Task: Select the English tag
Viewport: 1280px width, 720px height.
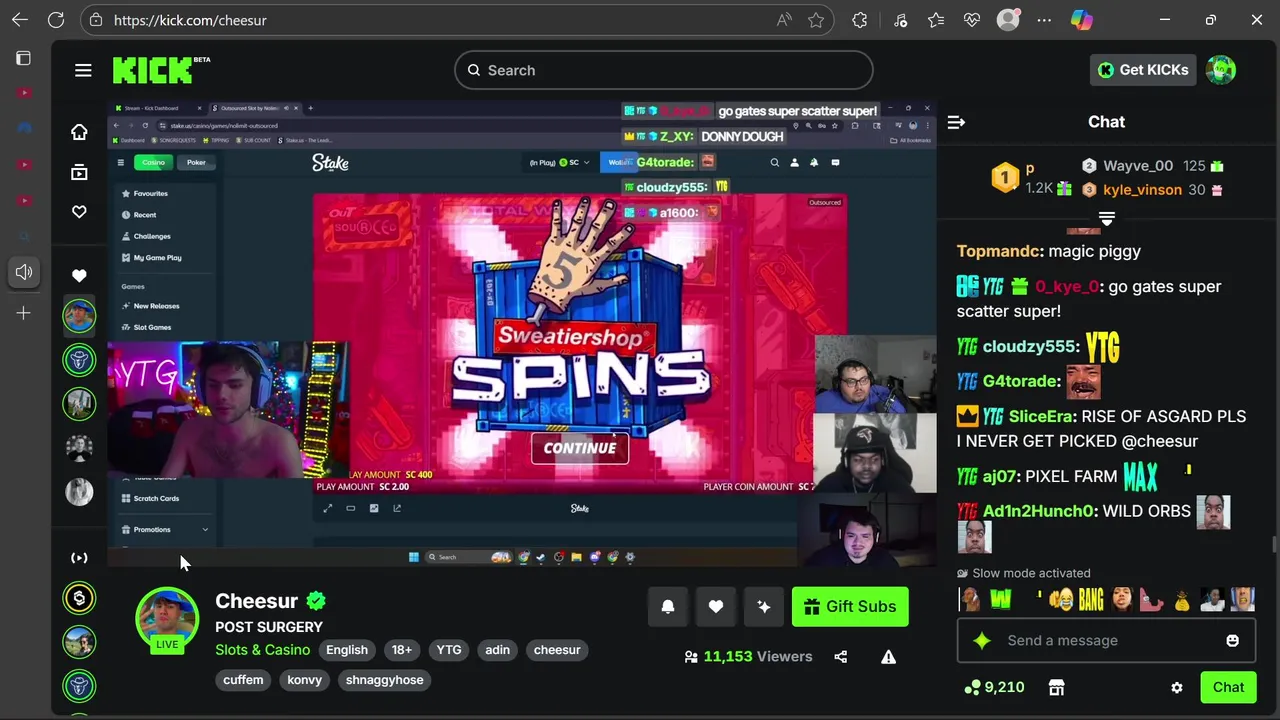Action: point(347,650)
